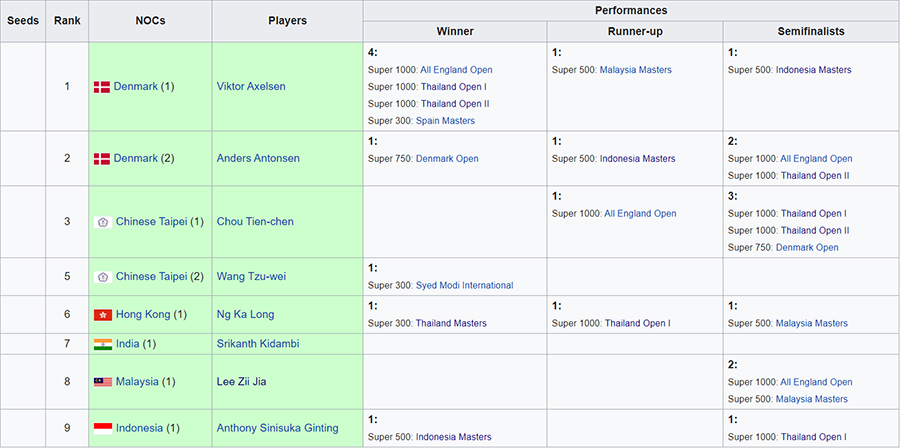The height and width of the screenshot is (448, 900).
Task: Open Chou Tien-chen player page
Action: point(255,221)
